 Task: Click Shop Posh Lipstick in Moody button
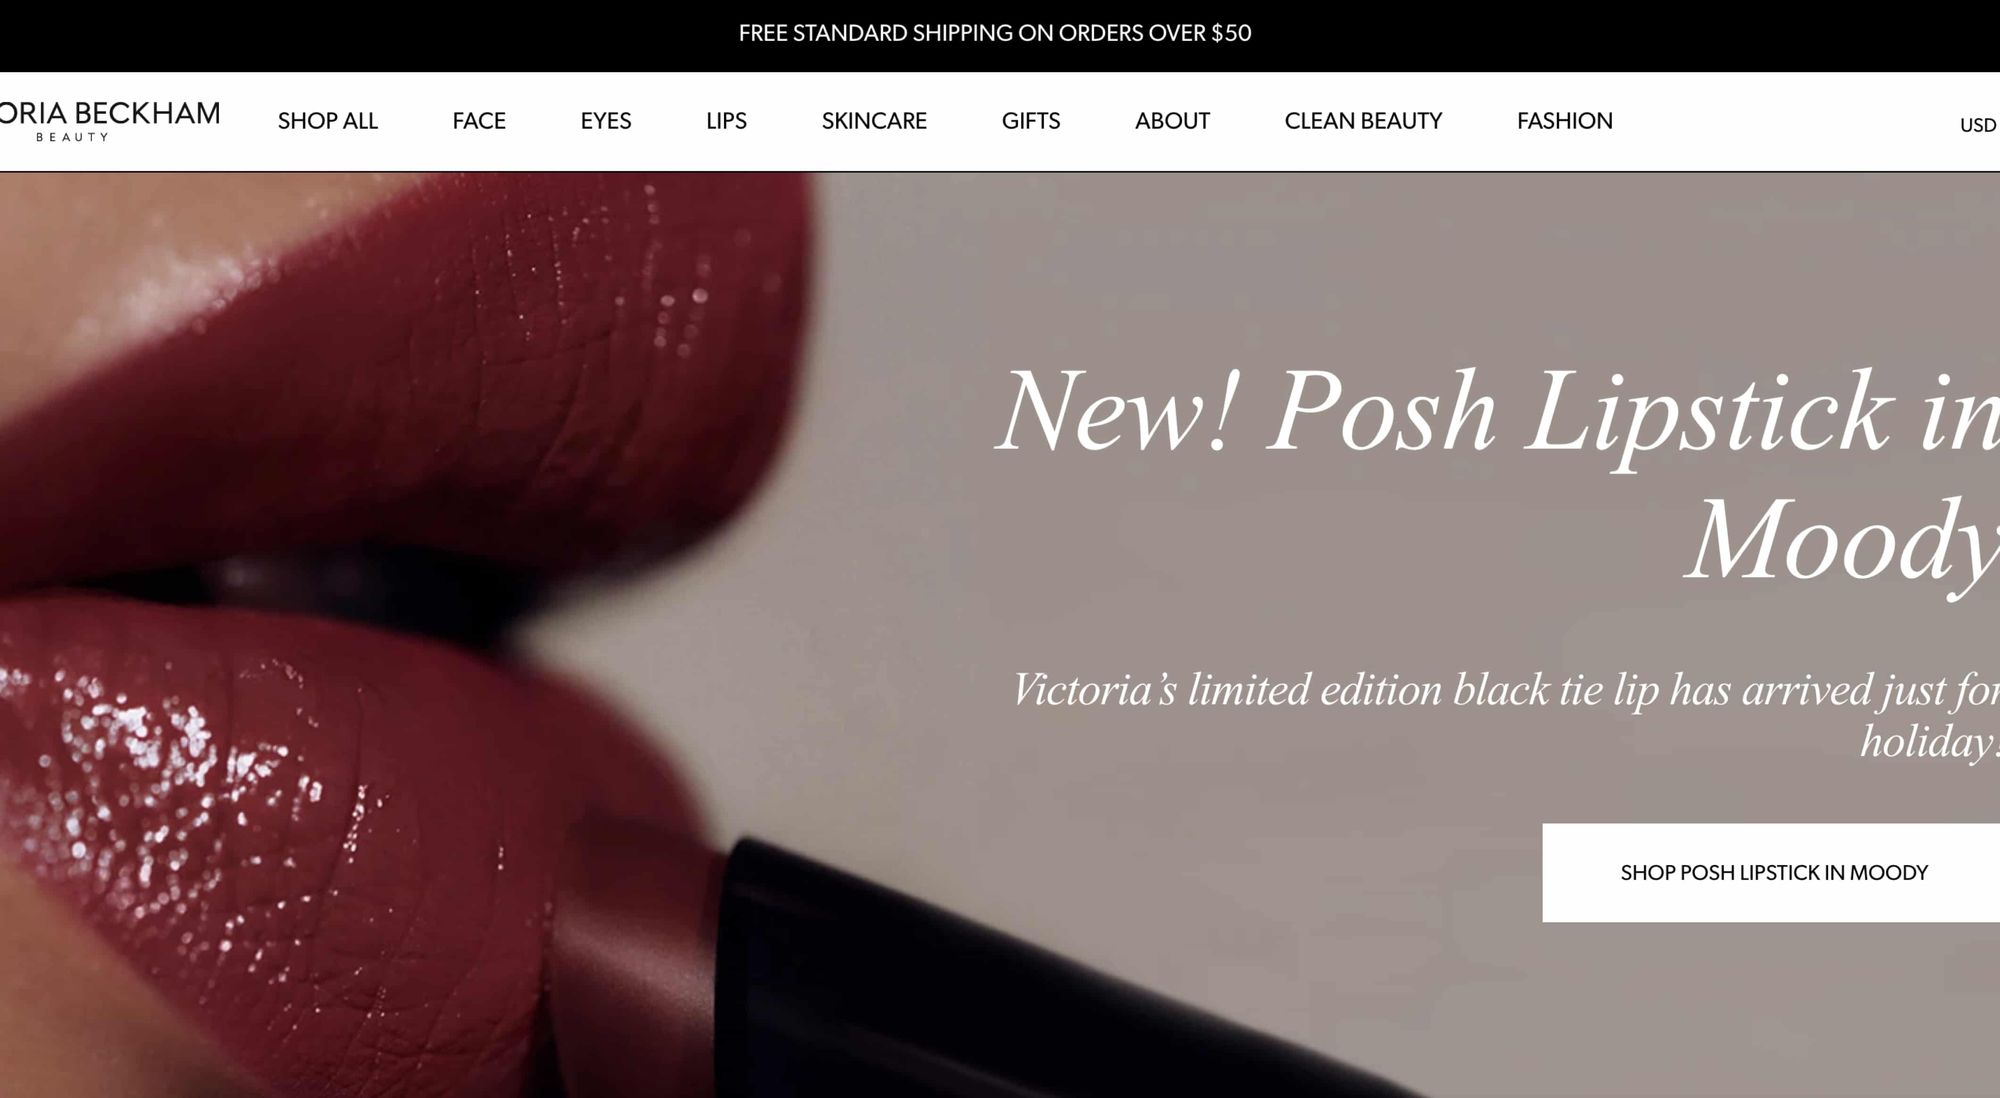pos(1771,872)
